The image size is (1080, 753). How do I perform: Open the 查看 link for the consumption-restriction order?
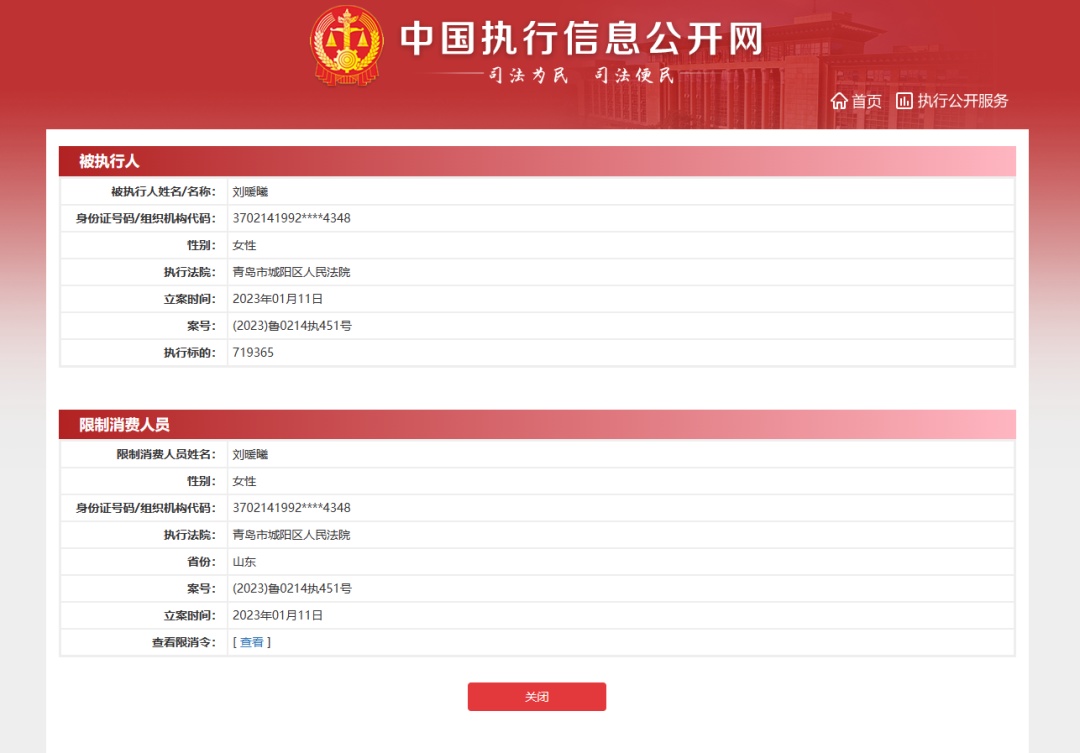251,642
